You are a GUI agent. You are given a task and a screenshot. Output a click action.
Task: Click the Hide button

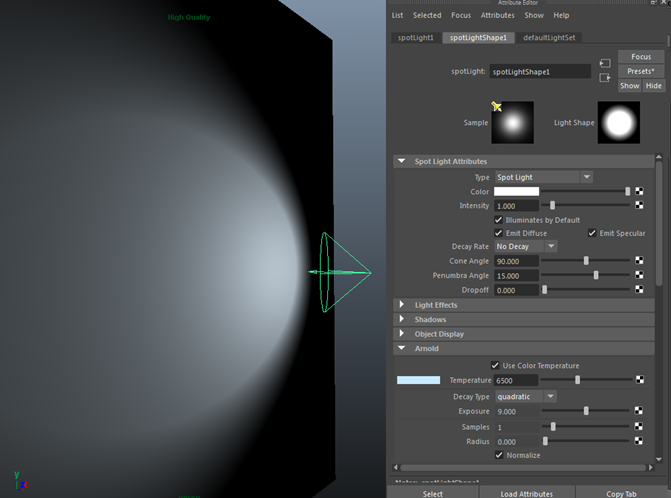[x=653, y=86]
